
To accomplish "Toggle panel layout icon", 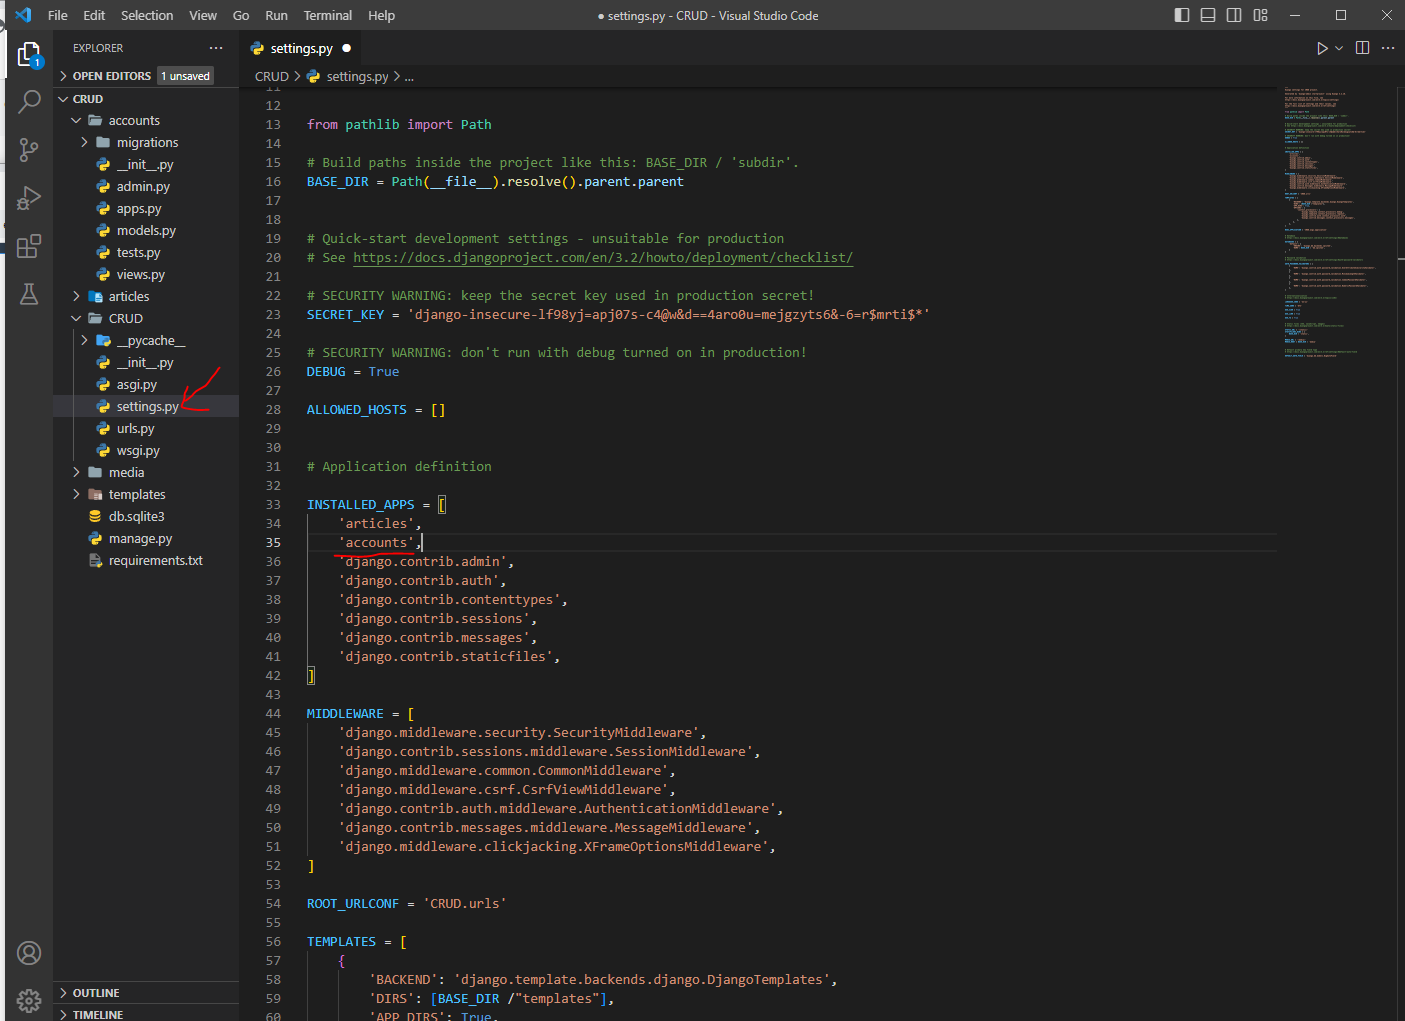I will click(x=1208, y=15).
